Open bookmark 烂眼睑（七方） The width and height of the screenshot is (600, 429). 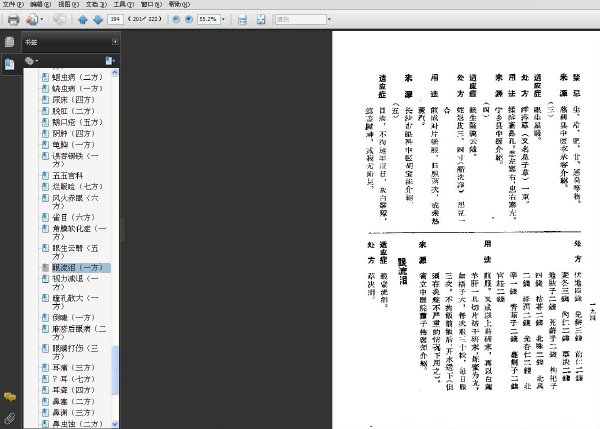78,186
